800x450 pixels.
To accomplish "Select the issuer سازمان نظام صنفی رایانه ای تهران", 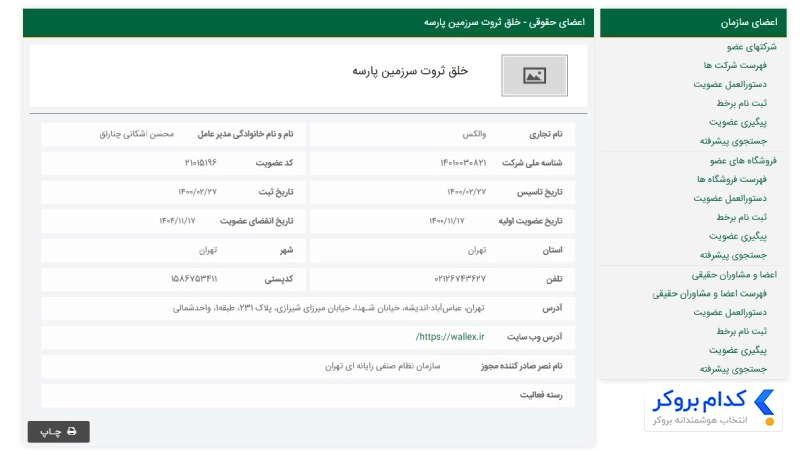I will pyautogui.click(x=383, y=366).
